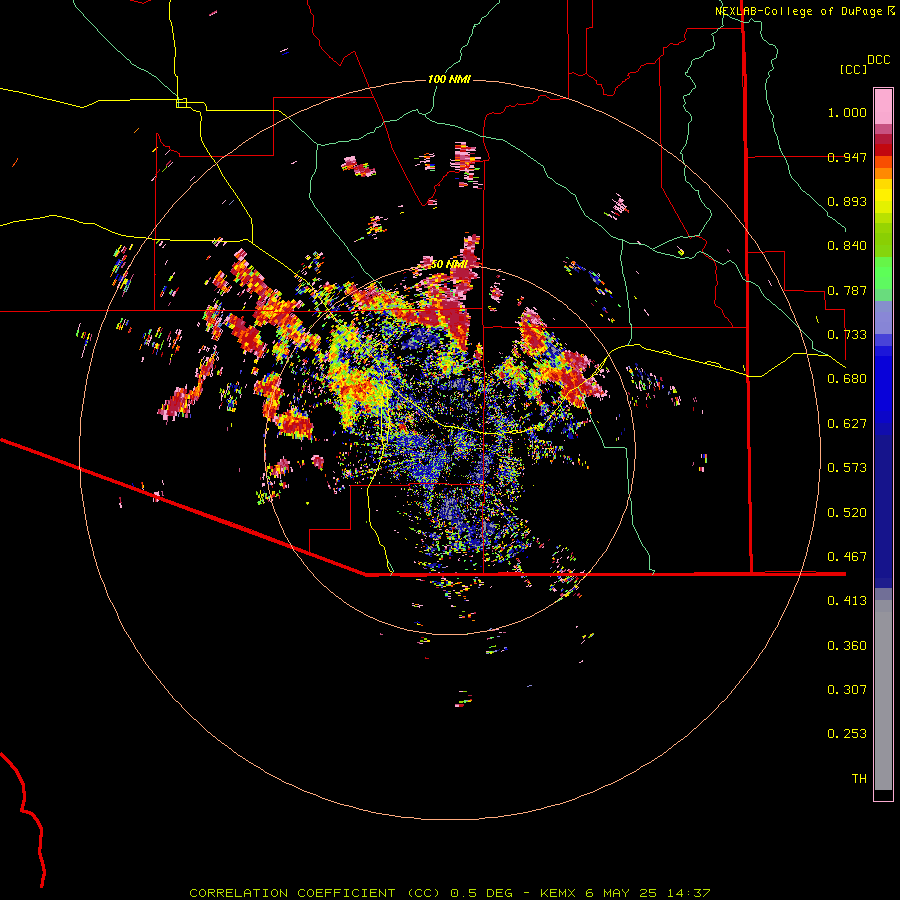Select the 0.253 scale value
The width and height of the screenshot is (900, 900).
(x=847, y=734)
